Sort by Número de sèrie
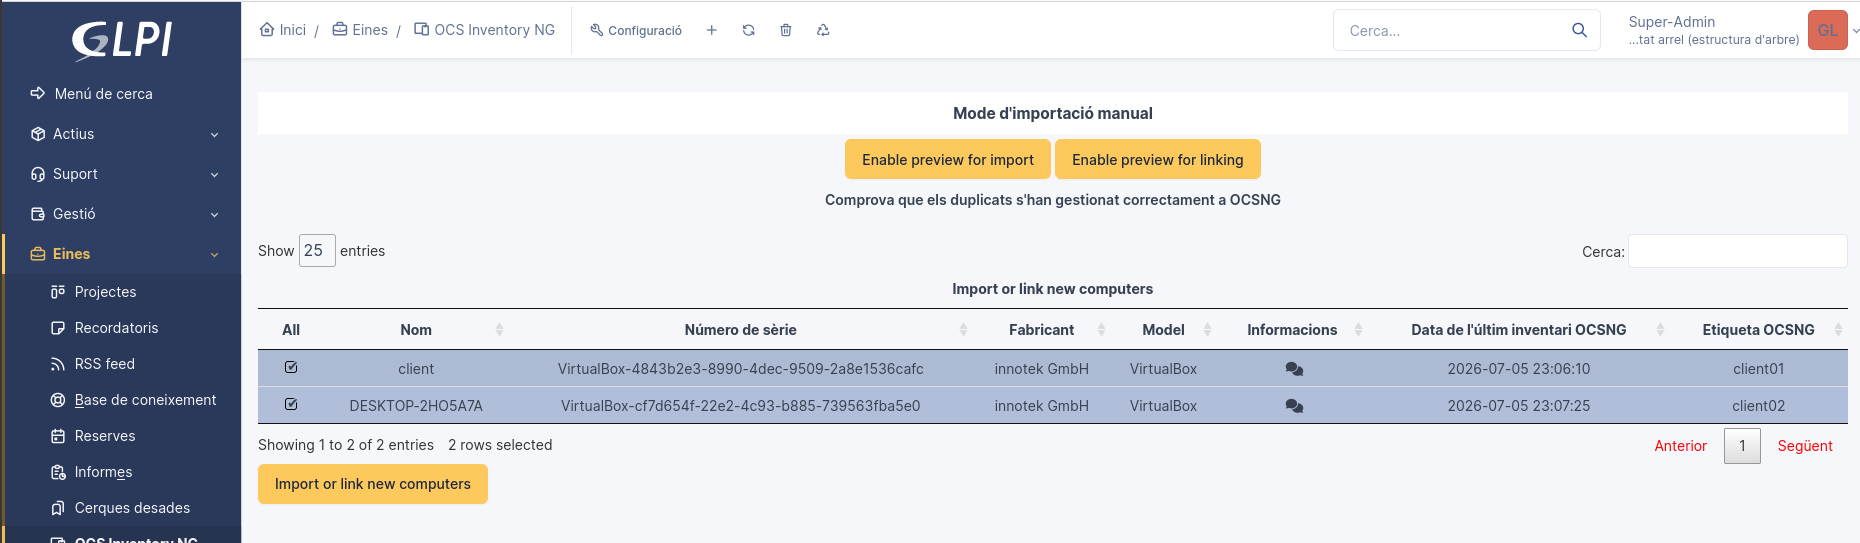 (x=740, y=330)
